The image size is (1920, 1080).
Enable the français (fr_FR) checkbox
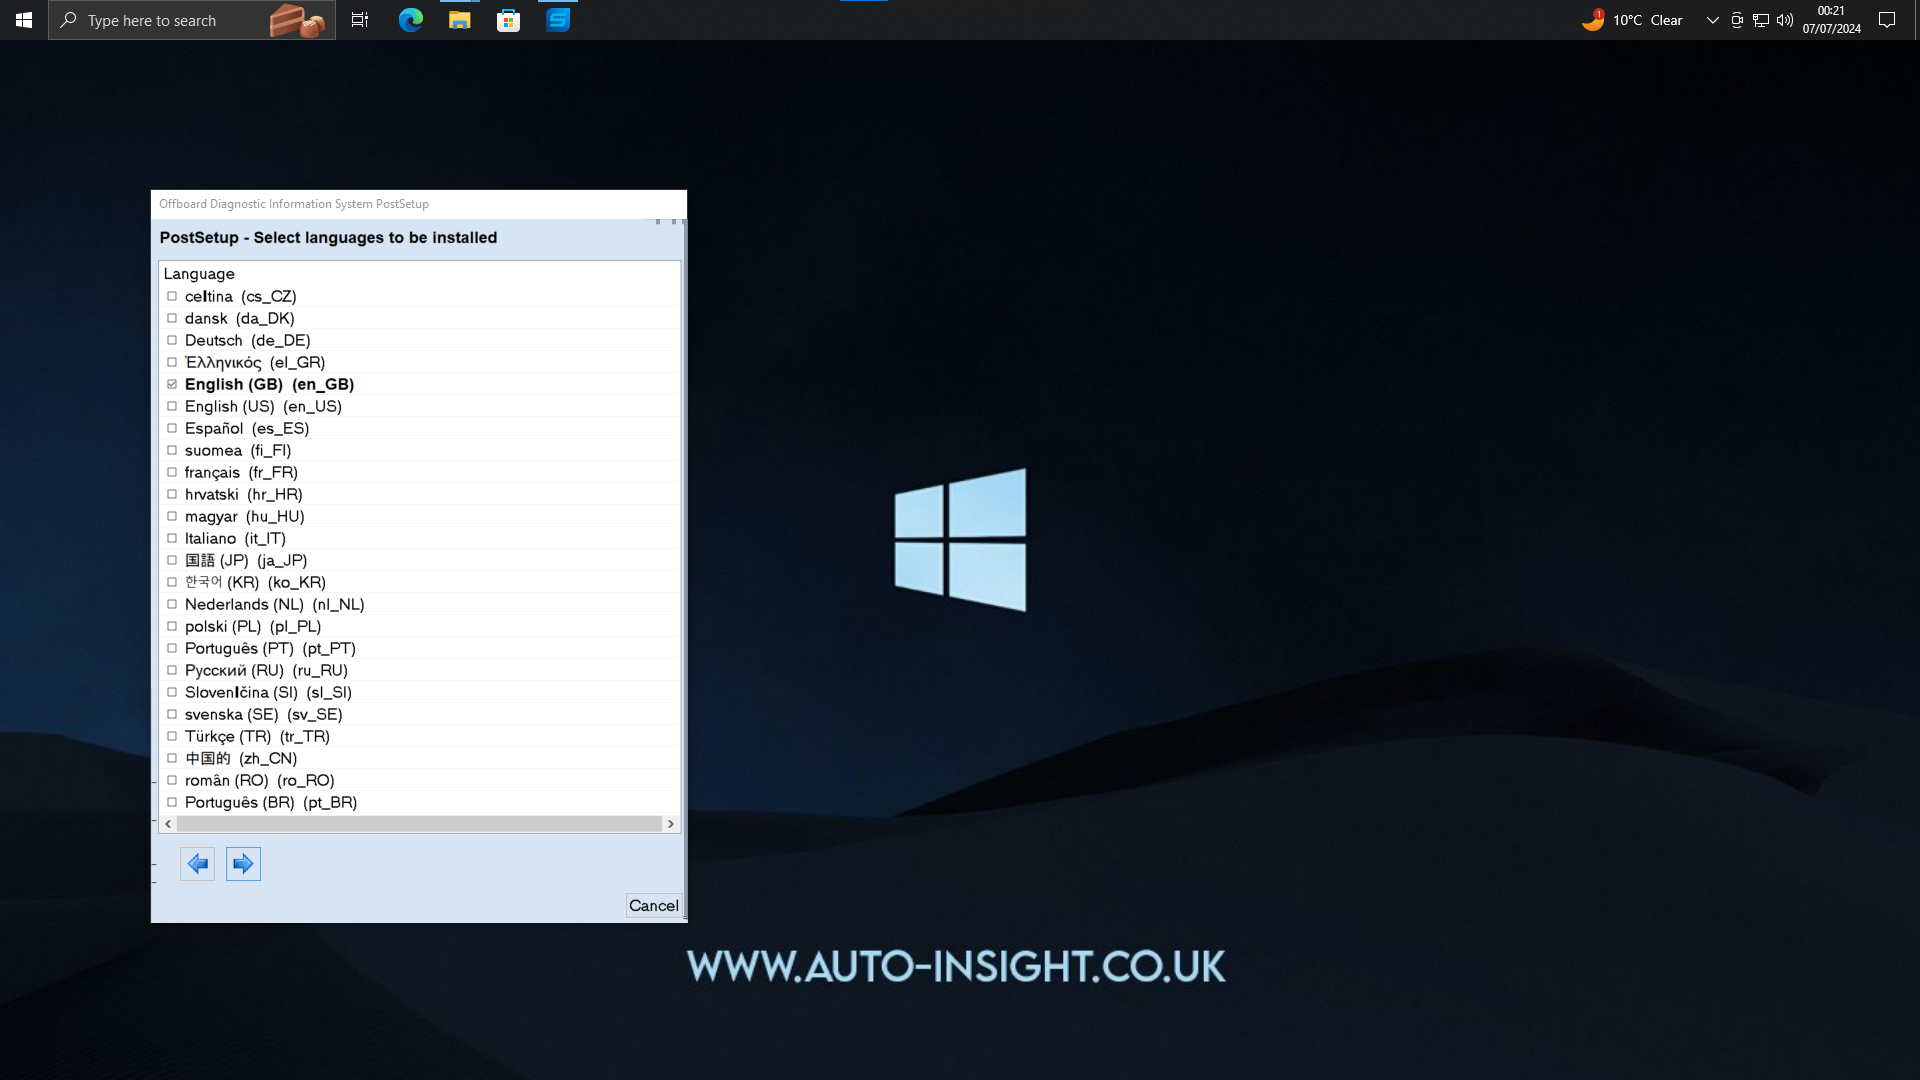click(172, 472)
